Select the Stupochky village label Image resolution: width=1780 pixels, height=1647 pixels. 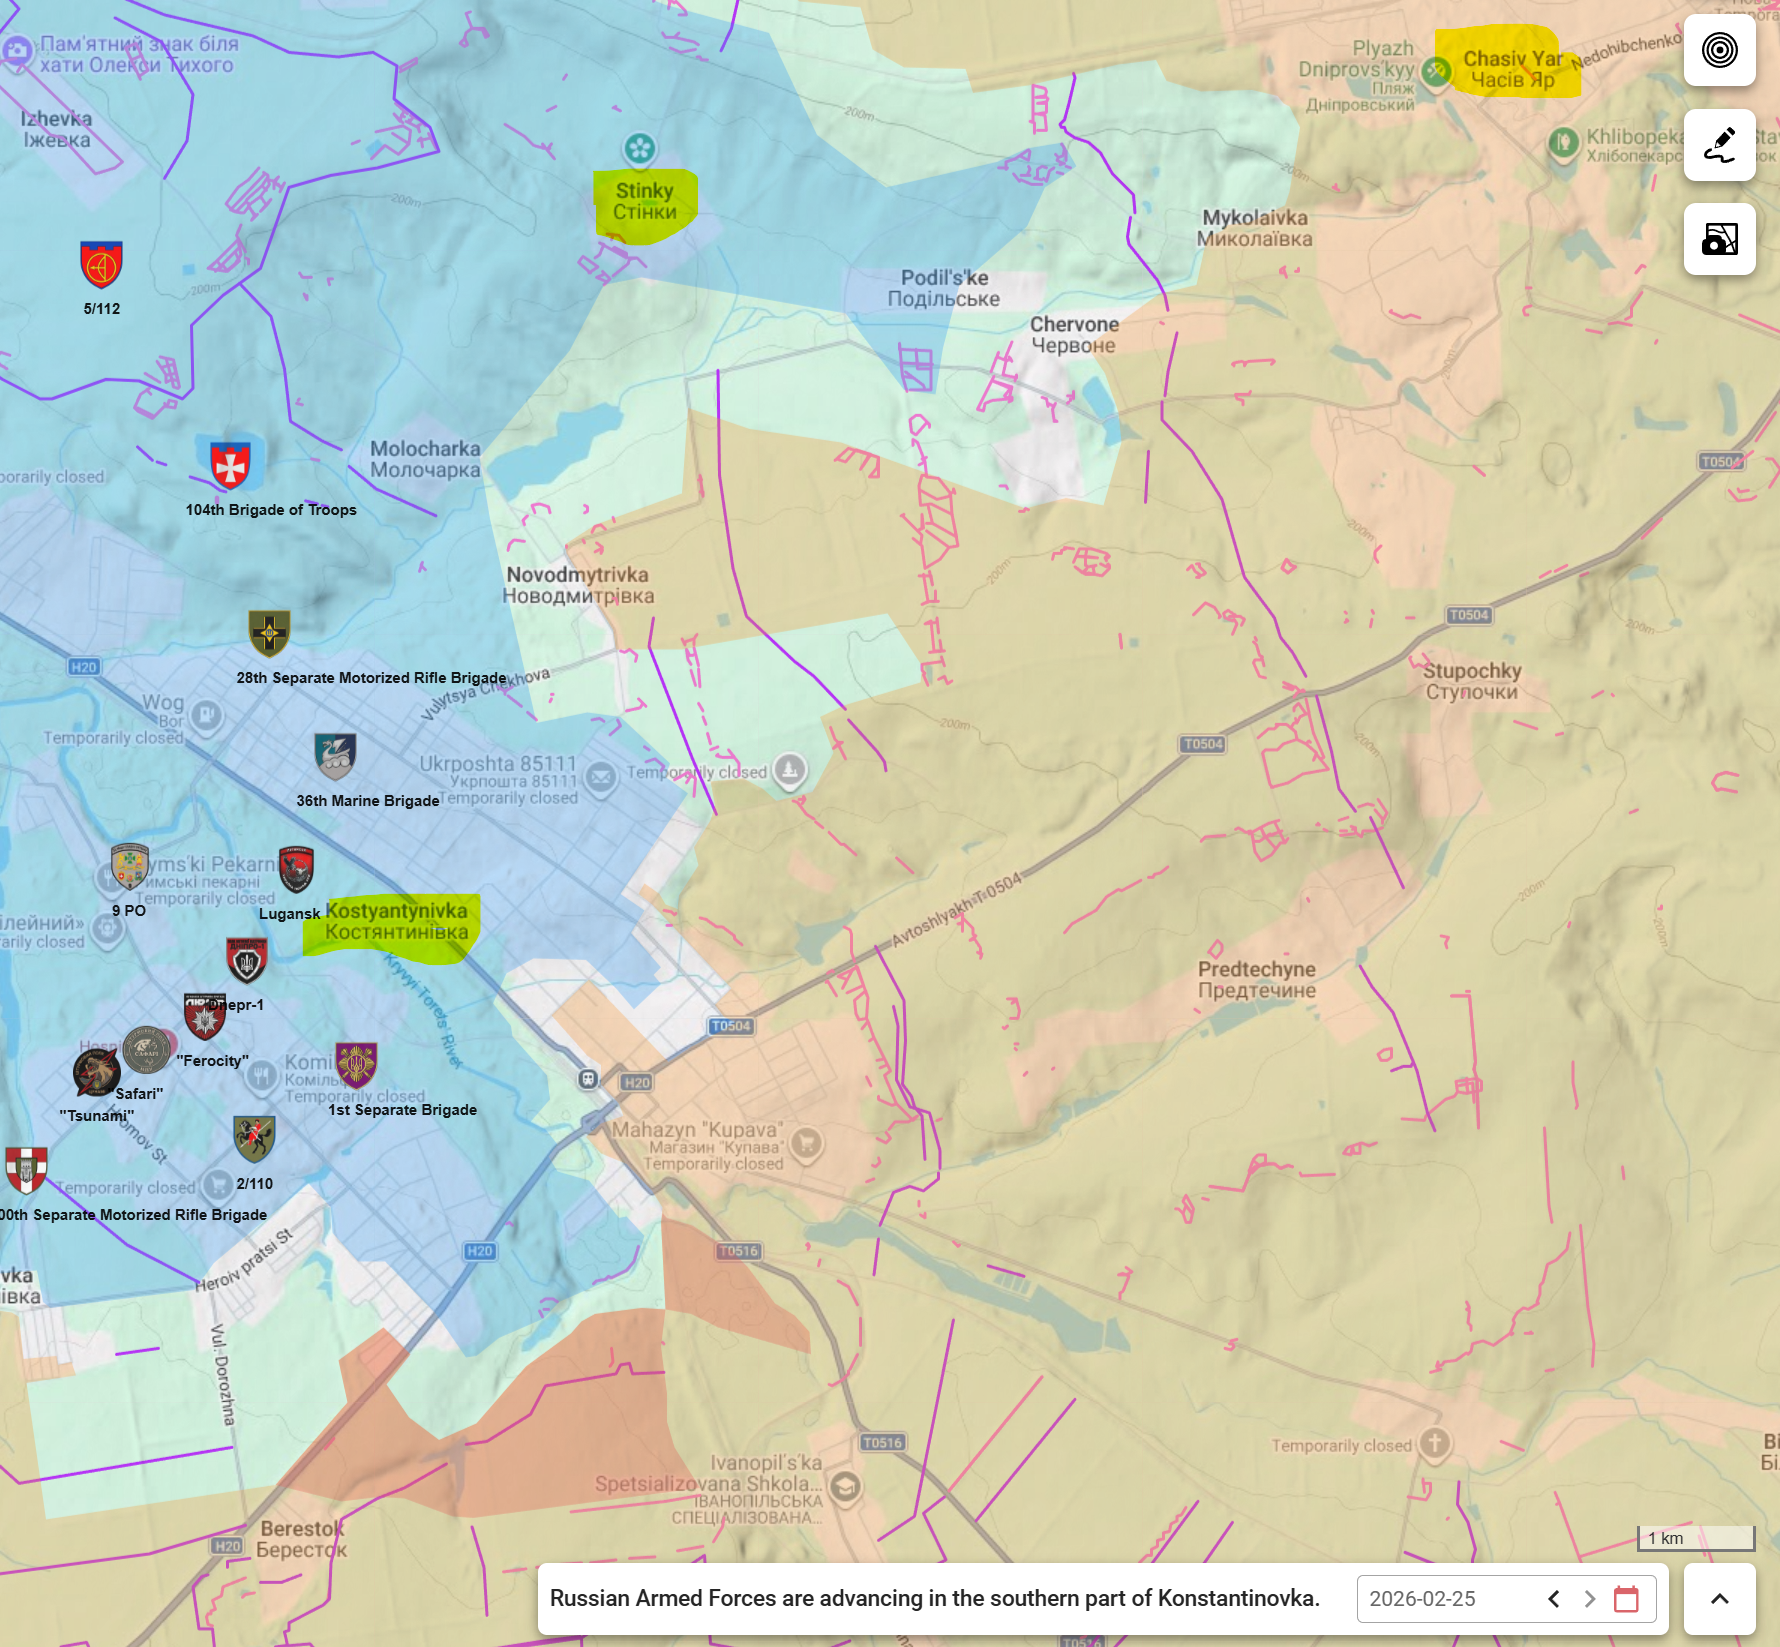(1472, 681)
